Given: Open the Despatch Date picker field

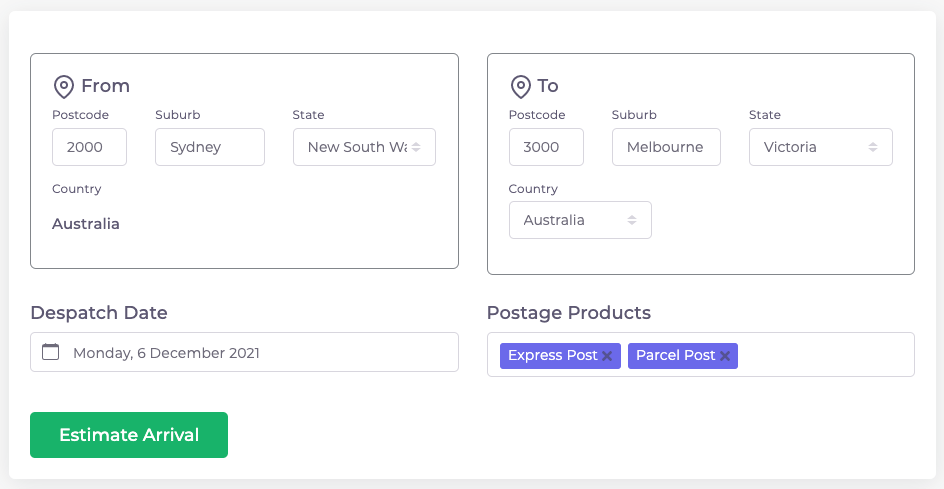Looking at the screenshot, I should [244, 352].
